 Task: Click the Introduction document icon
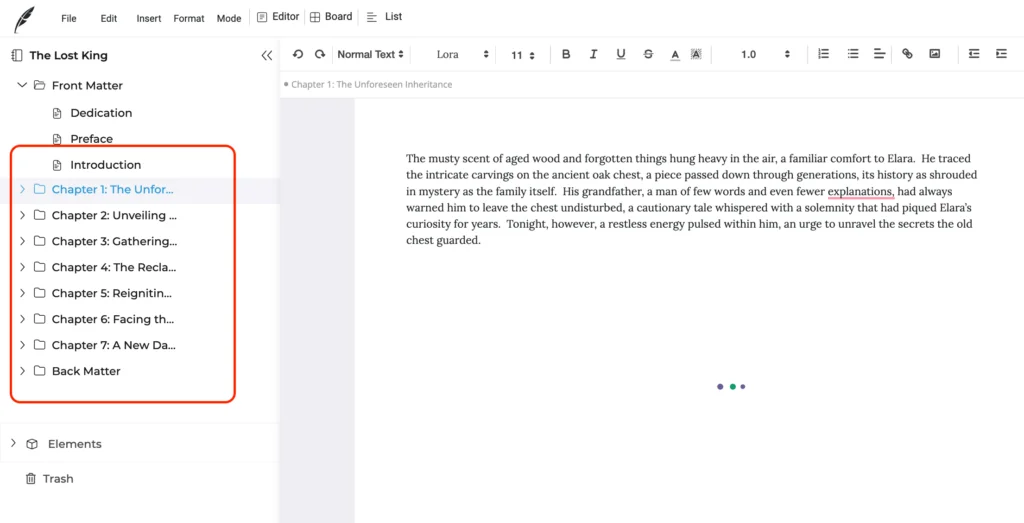(x=57, y=165)
